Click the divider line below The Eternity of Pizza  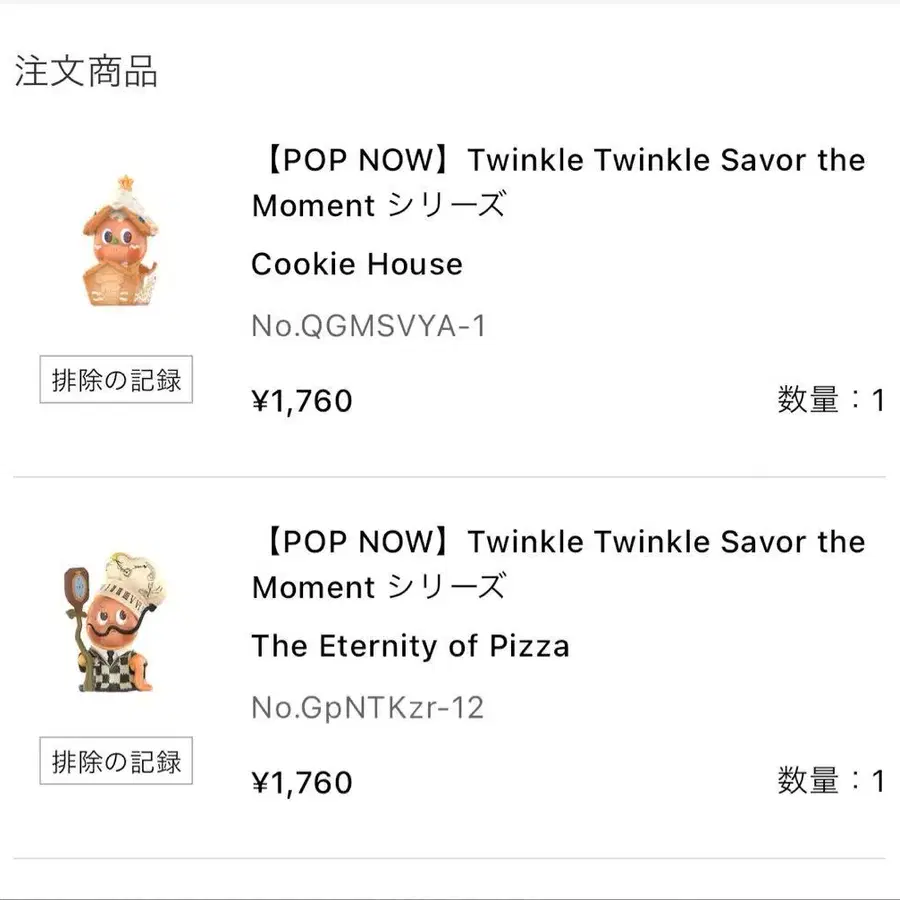click(x=450, y=858)
